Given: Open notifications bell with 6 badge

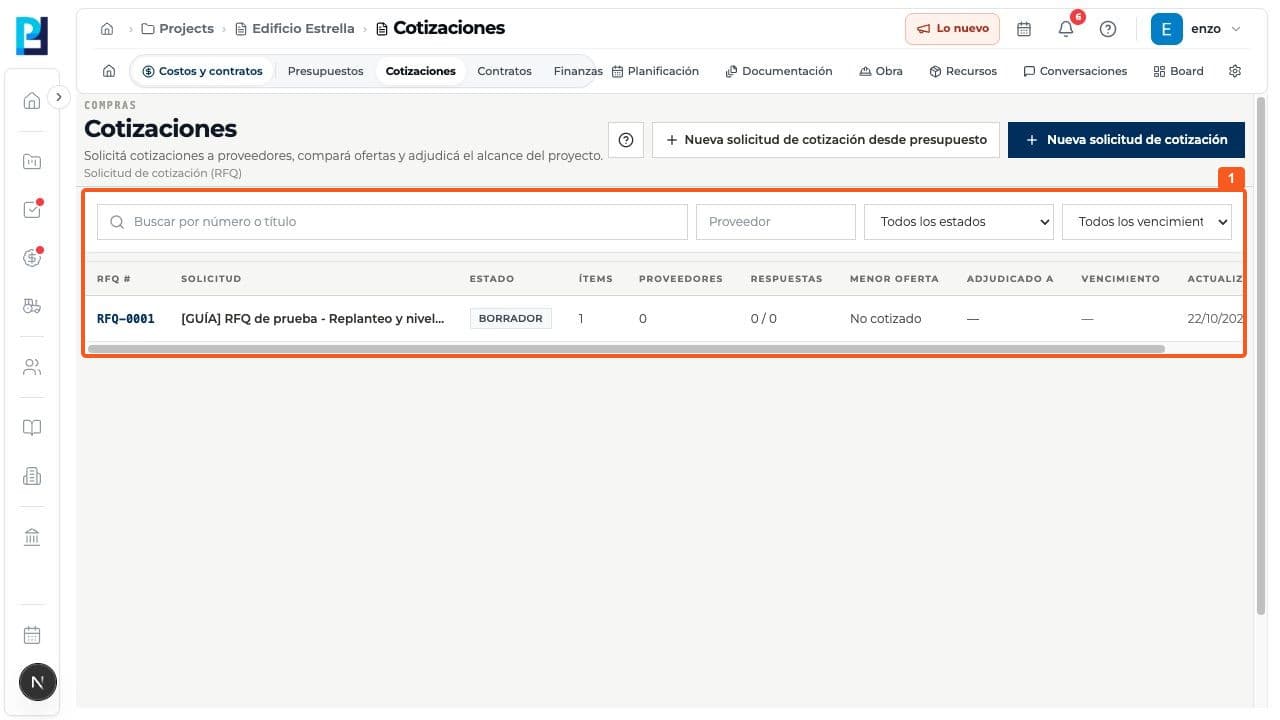Looking at the screenshot, I should (x=1066, y=29).
